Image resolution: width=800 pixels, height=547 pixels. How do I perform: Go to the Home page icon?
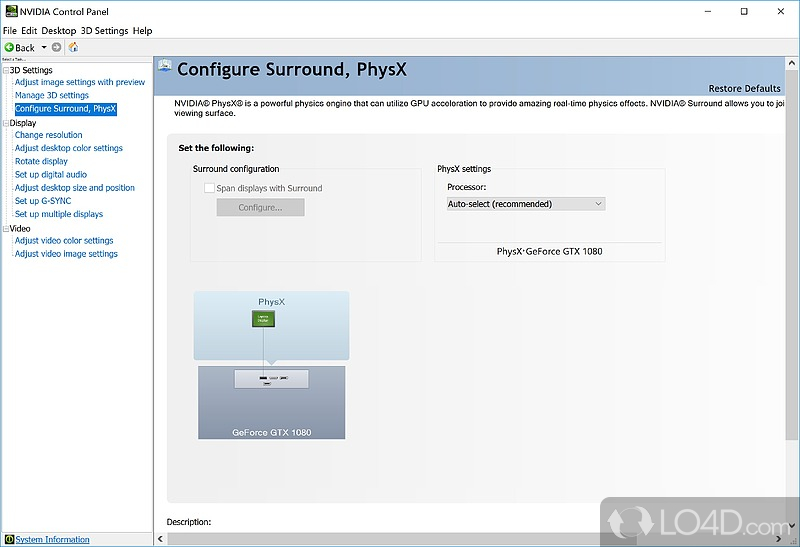73,47
